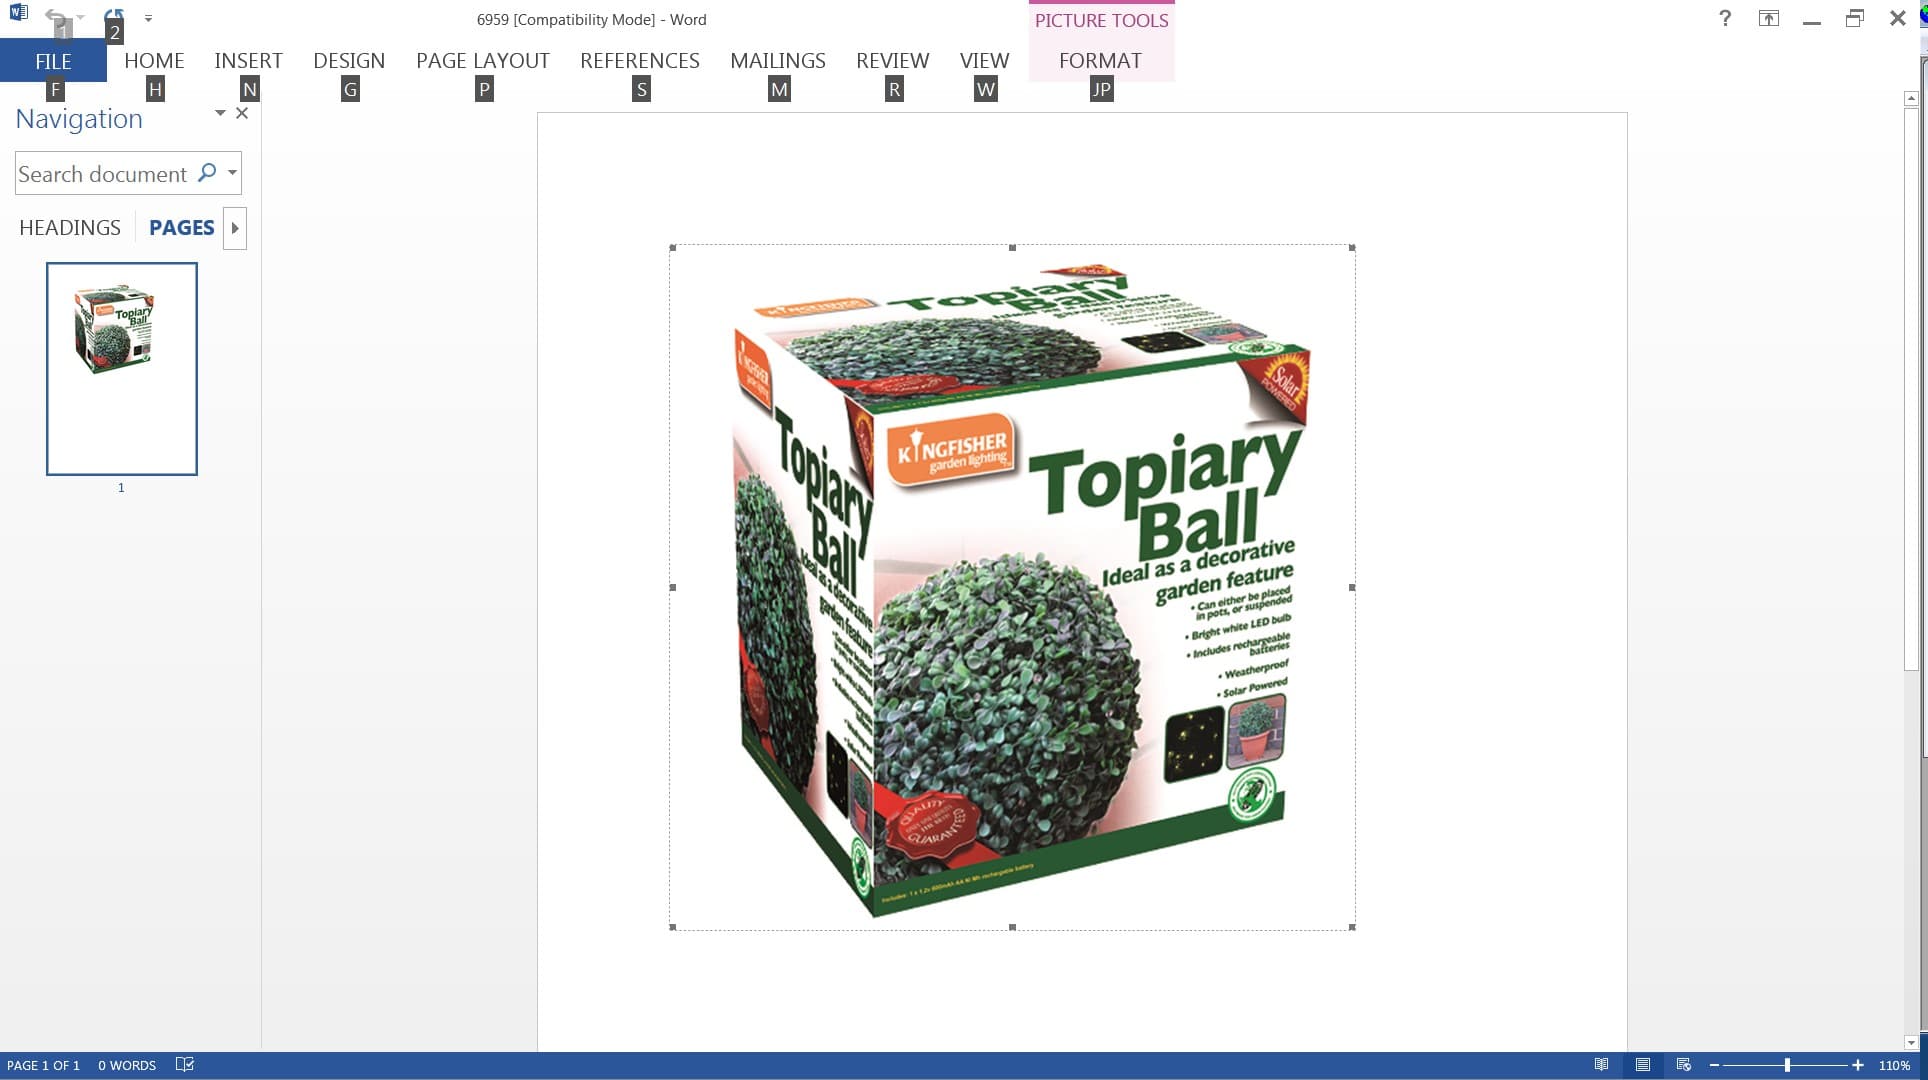Switch to the REFERENCES ribbon tab

pyautogui.click(x=640, y=61)
